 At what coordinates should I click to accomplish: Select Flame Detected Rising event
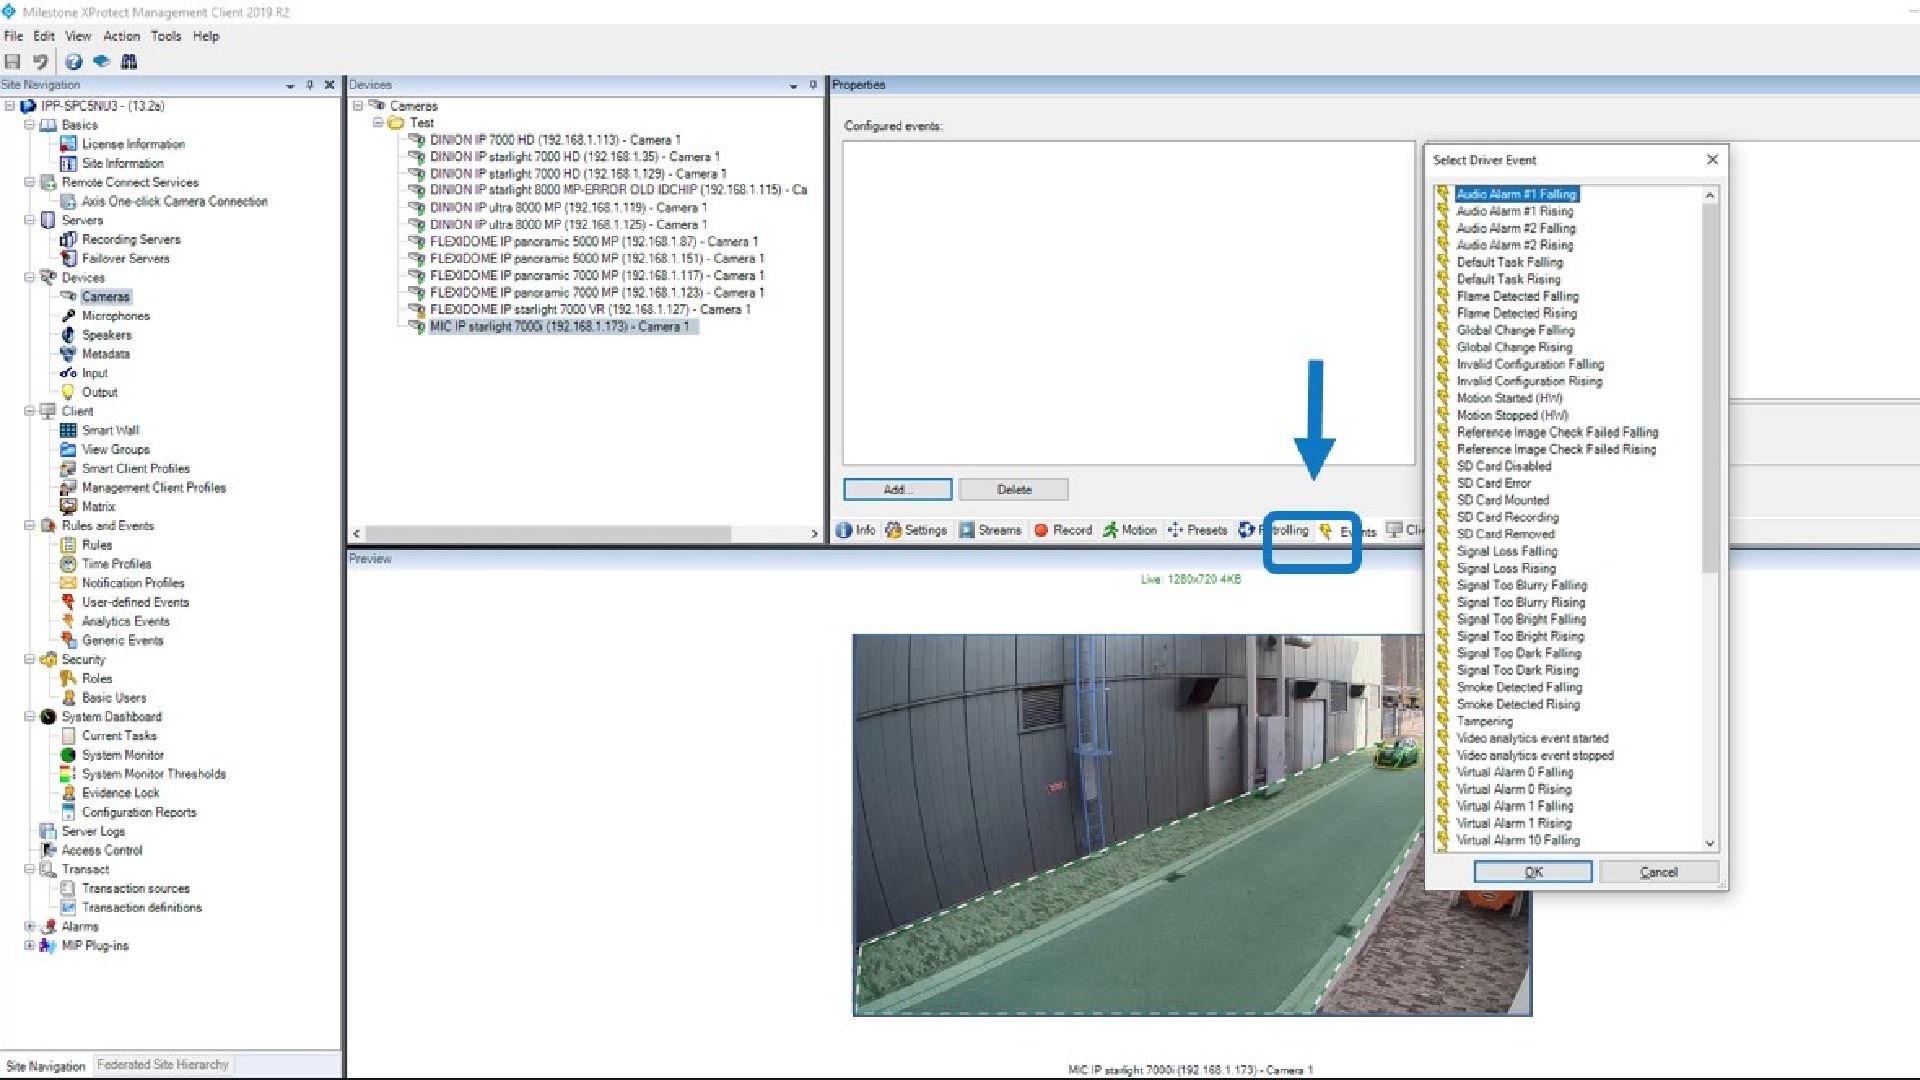(1516, 313)
